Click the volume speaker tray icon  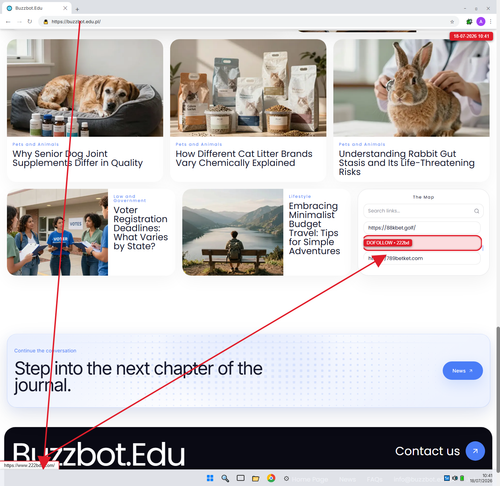[455, 478]
